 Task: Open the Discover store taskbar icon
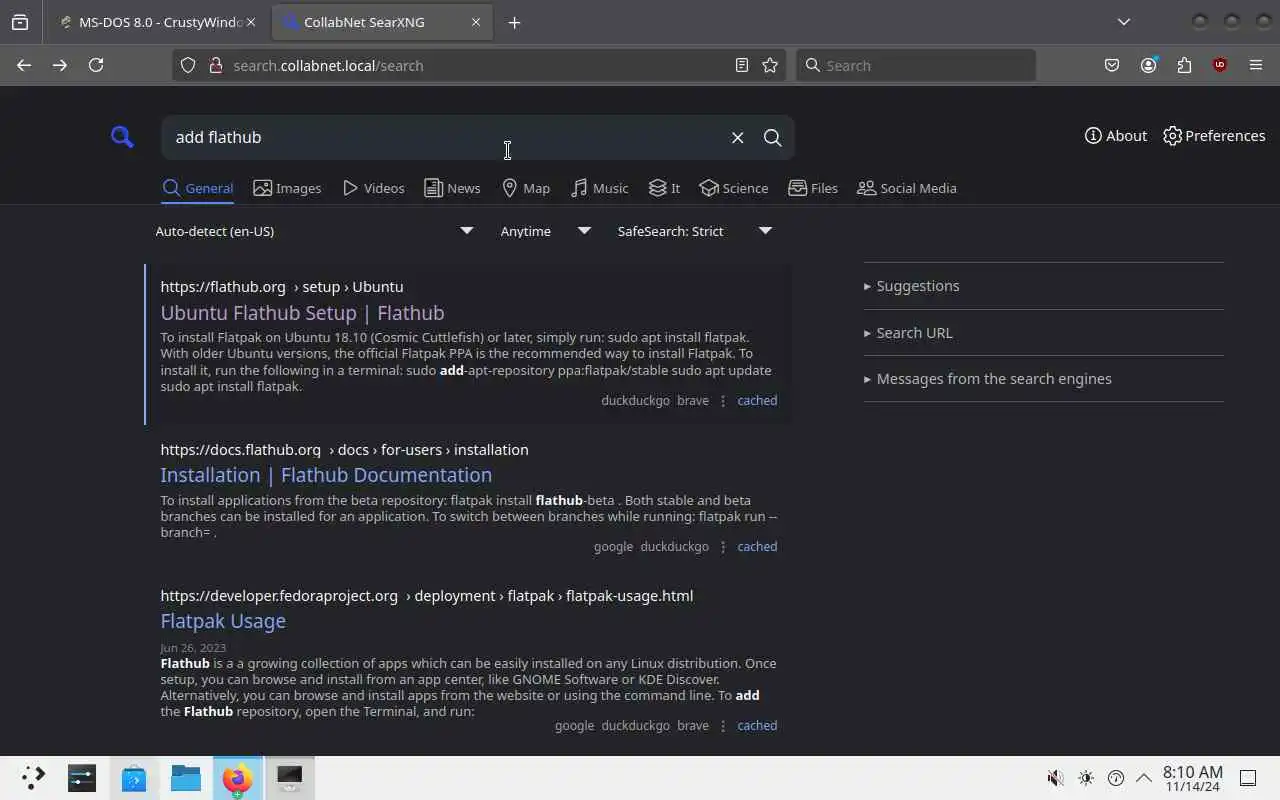(134, 778)
